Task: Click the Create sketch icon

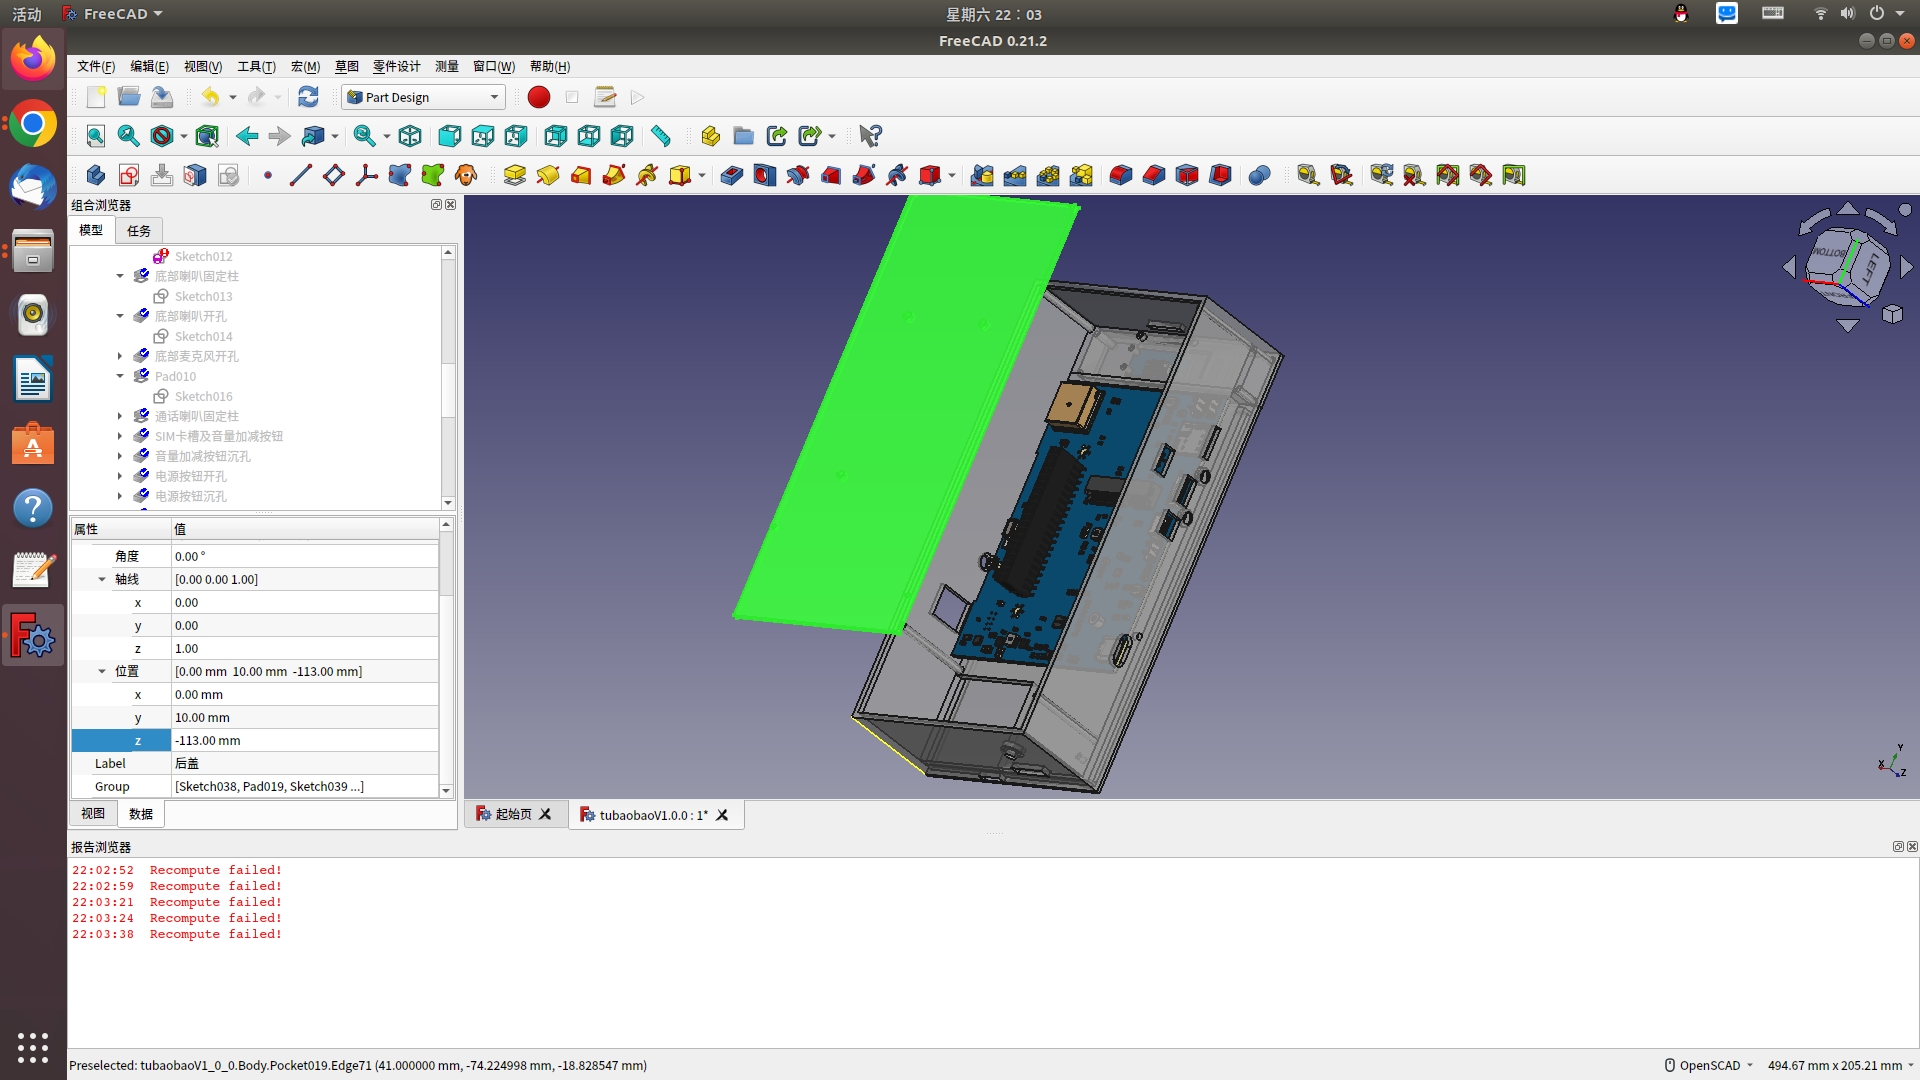Action: point(128,175)
